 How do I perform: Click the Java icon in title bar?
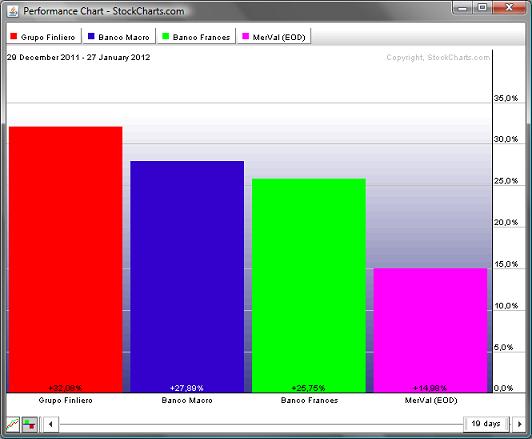coord(13,11)
